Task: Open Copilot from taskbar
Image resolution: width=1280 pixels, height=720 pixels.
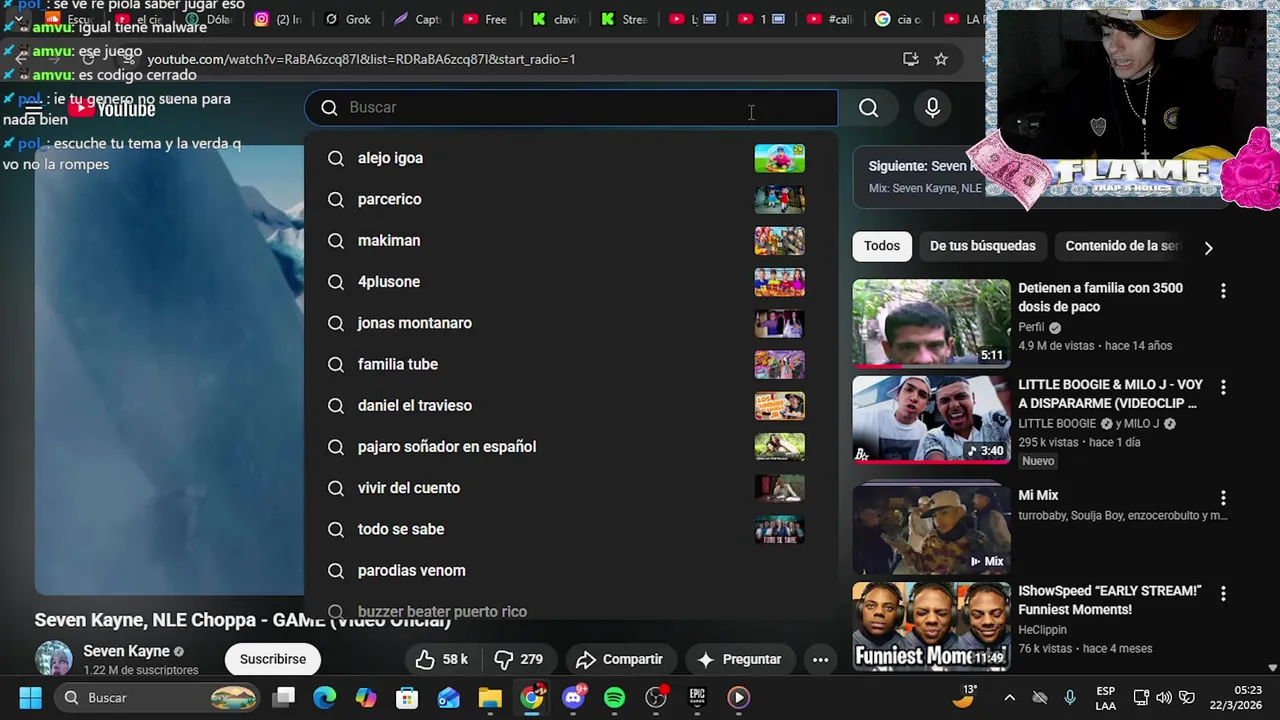Action: point(366,697)
